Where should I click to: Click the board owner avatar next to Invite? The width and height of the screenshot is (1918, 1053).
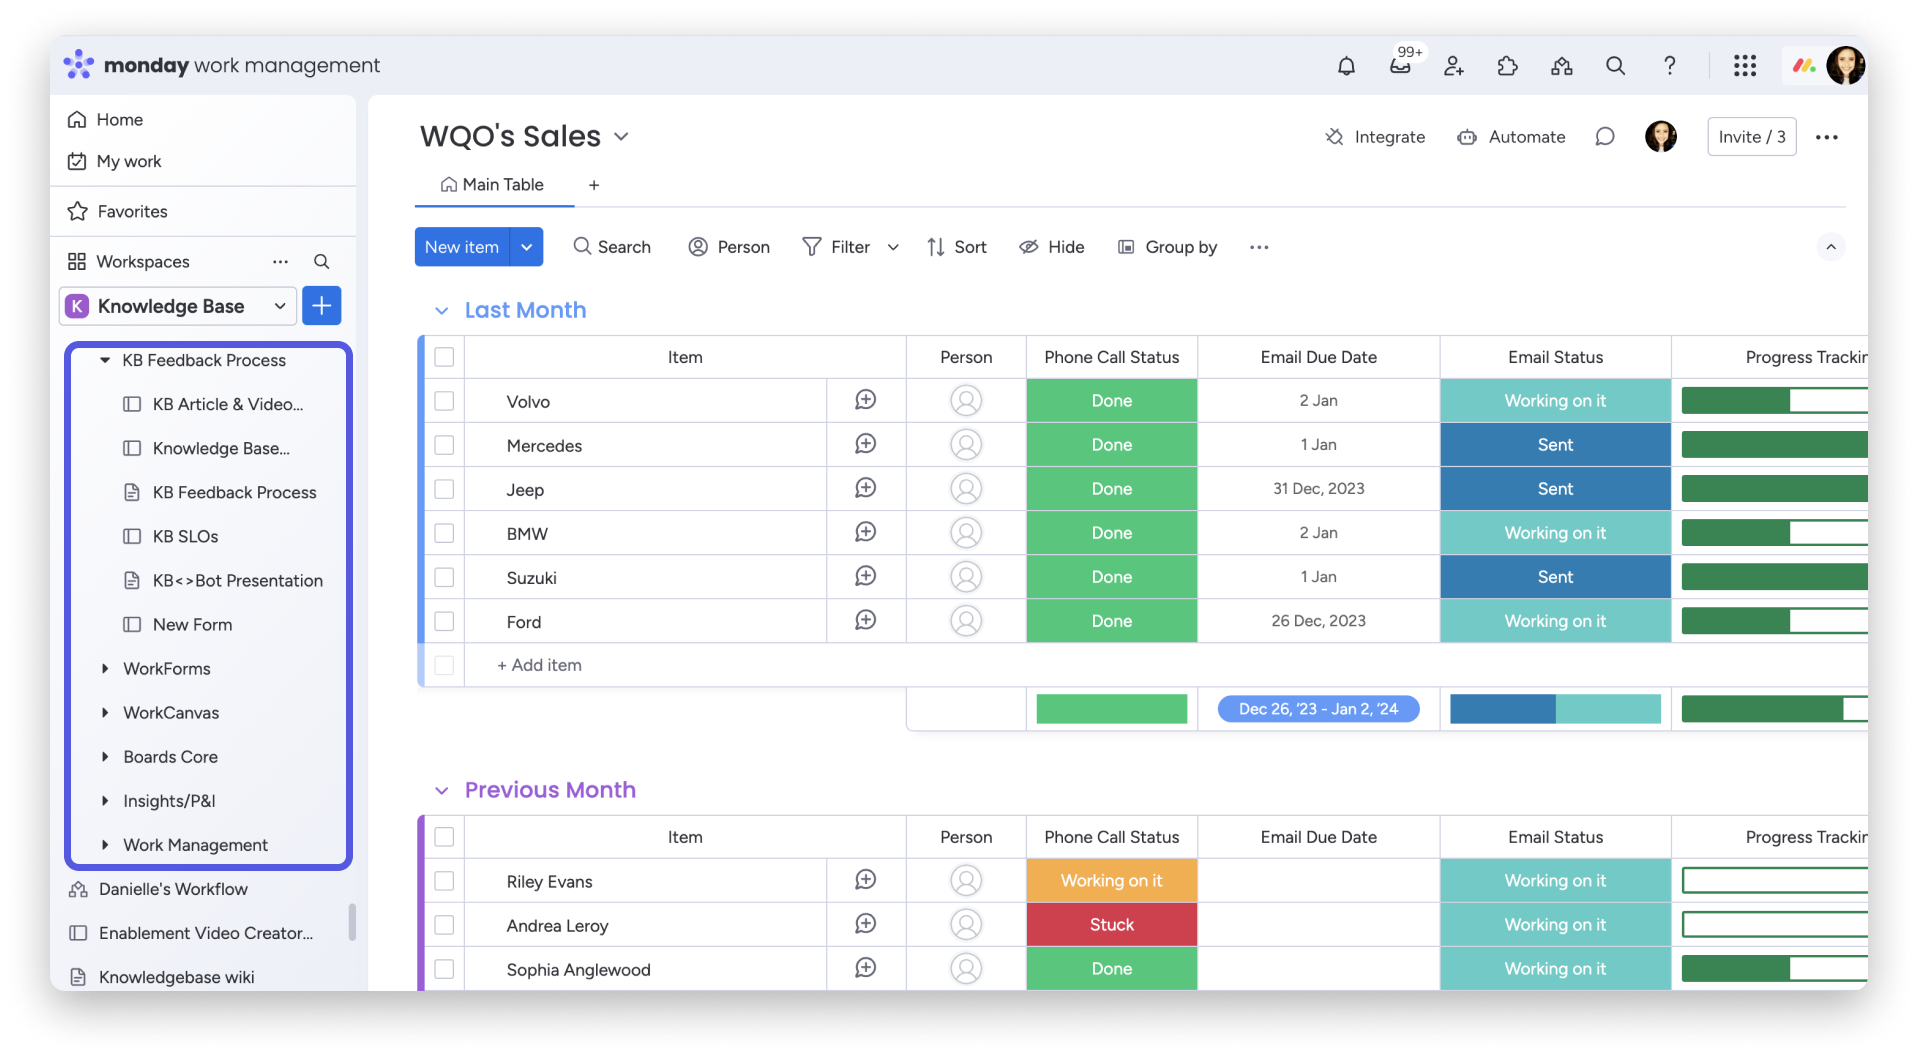tap(1661, 137)
